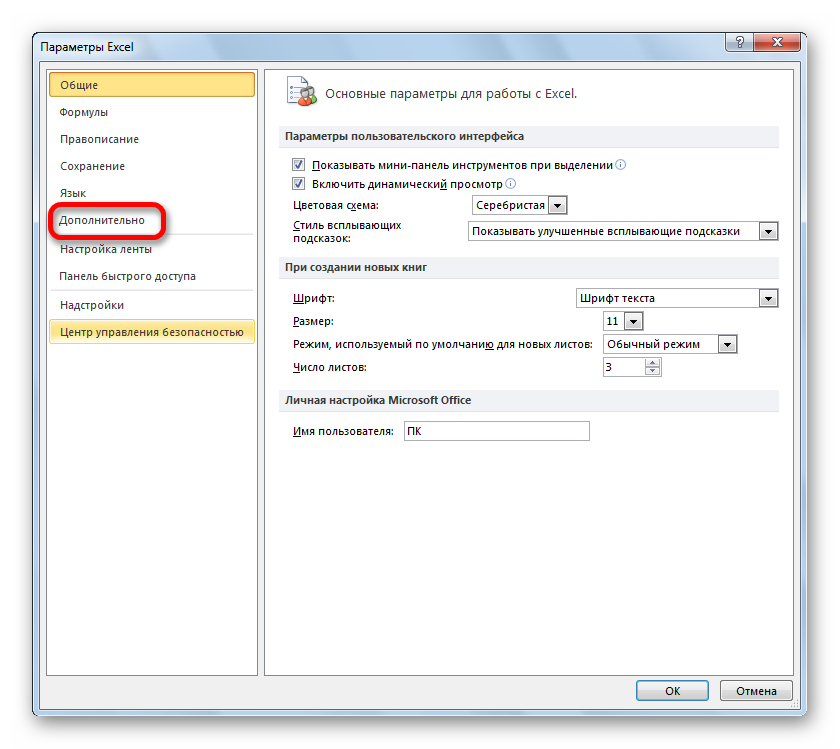Click the Excel options header icon

click(x=301, y=92)
